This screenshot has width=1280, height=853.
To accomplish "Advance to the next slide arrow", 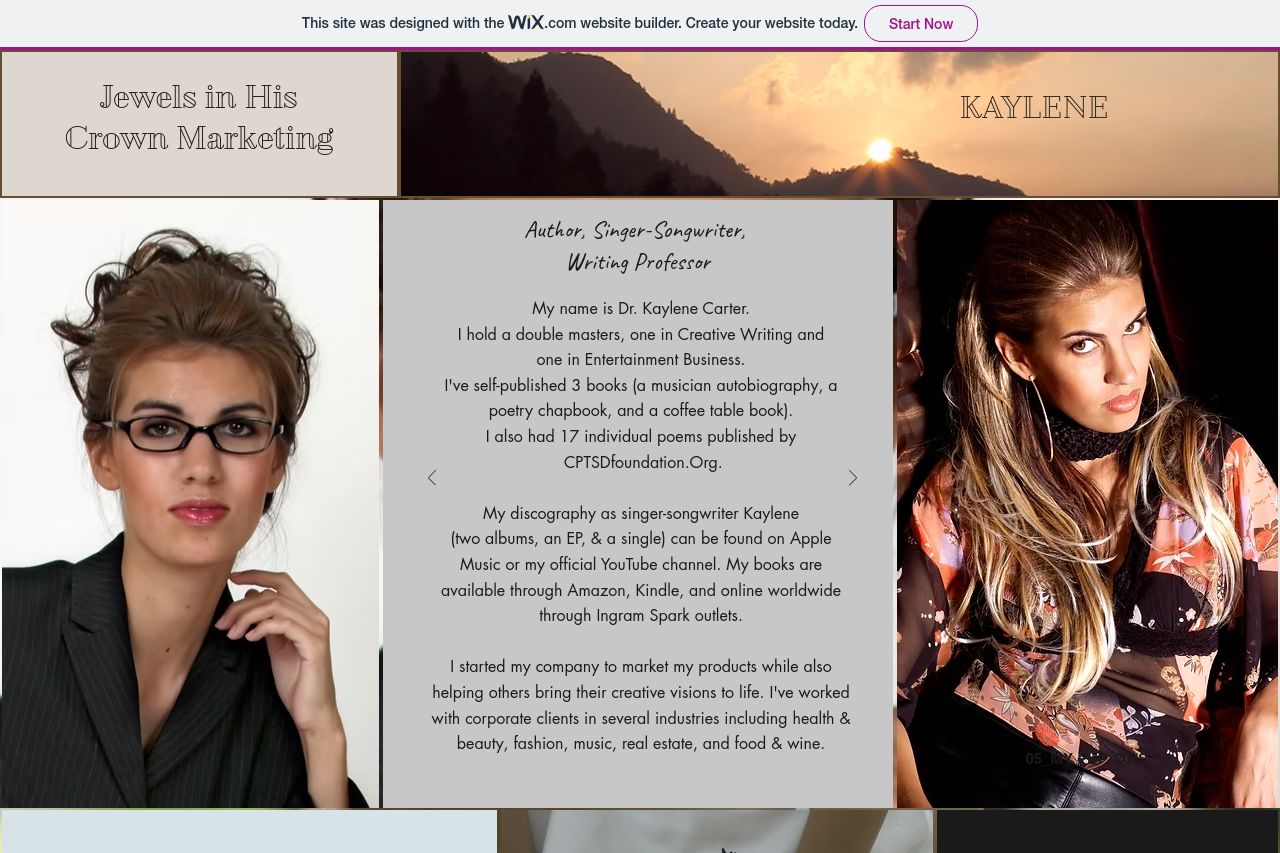I will point(853,478).
